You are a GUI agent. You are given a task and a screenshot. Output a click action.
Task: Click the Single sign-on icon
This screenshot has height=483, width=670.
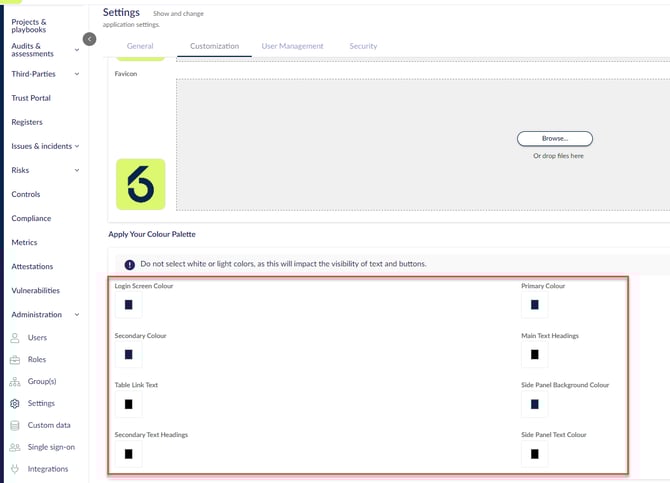pyautogui.click(x=15, y=447)
